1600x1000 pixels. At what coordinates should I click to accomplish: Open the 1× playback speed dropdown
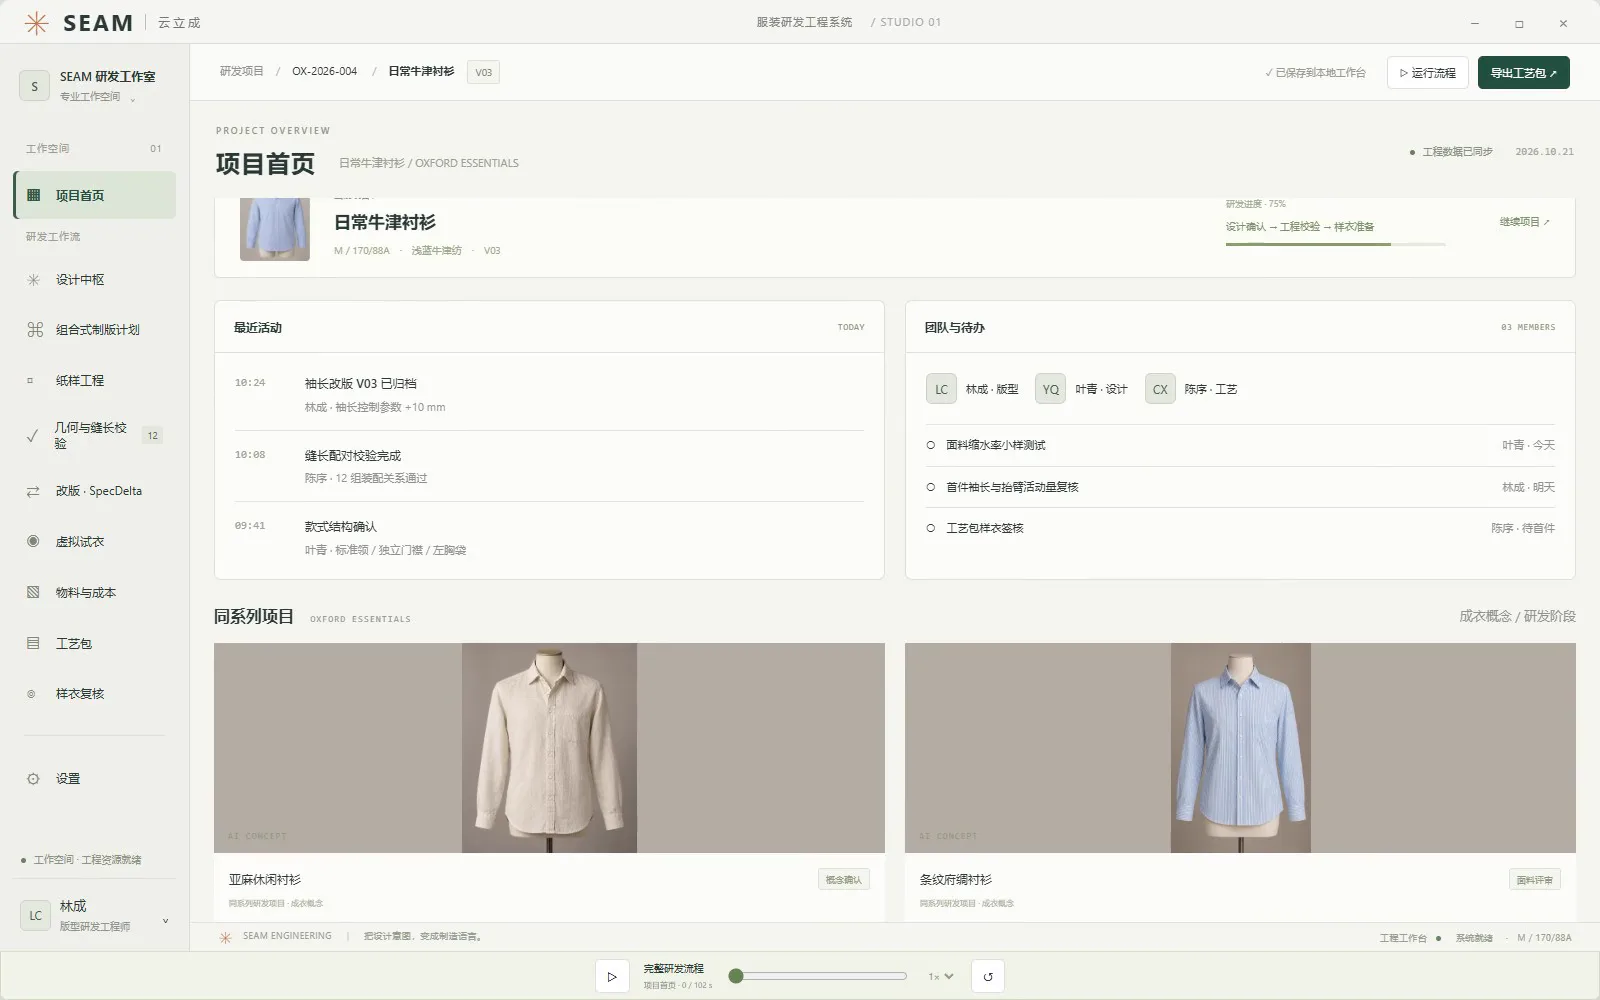[941, 976]
